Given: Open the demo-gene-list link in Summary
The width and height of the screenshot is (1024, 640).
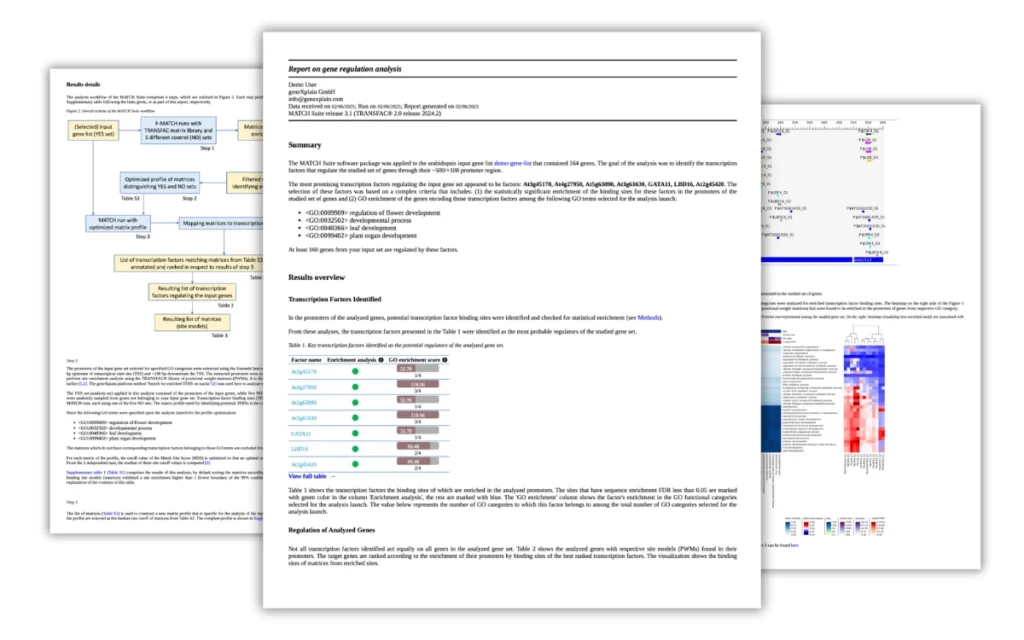Looking at the screenshot, I should click(513, 163).
